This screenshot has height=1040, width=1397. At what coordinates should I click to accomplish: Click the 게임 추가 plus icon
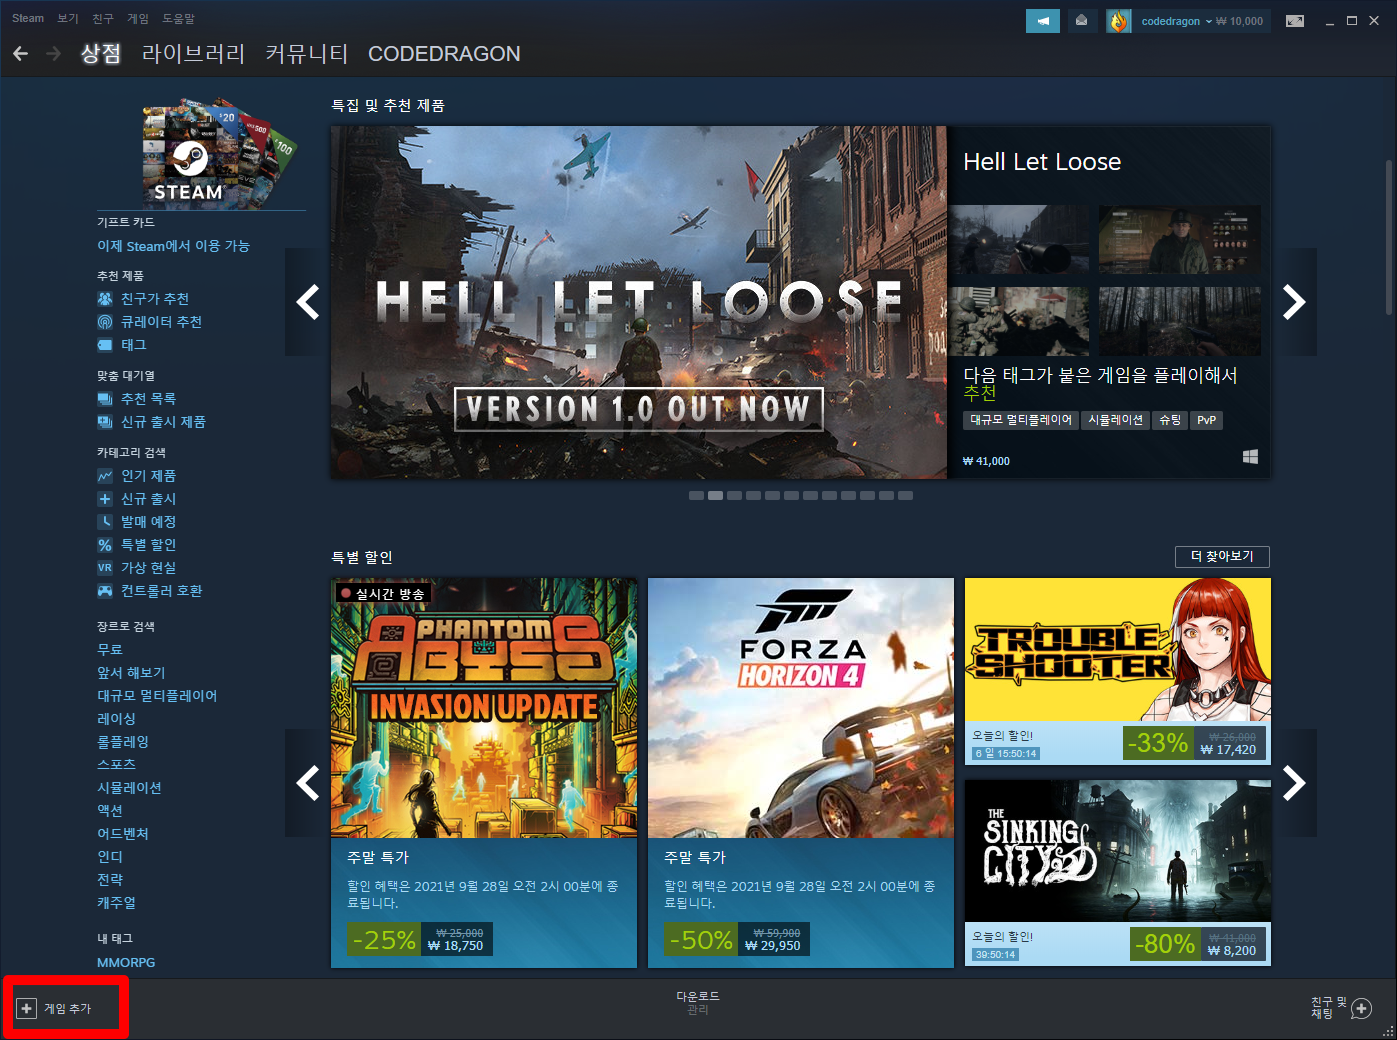tap(27, 1008)
